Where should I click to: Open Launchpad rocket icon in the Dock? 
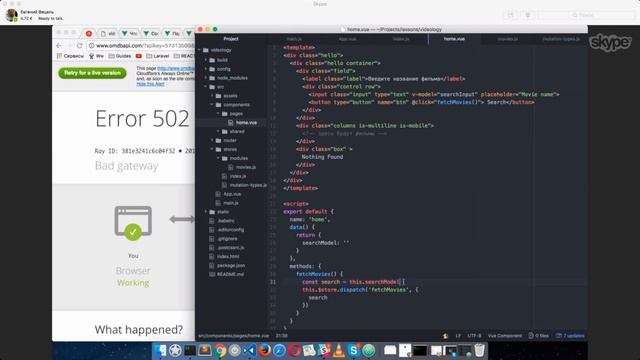tap(175, 351)
